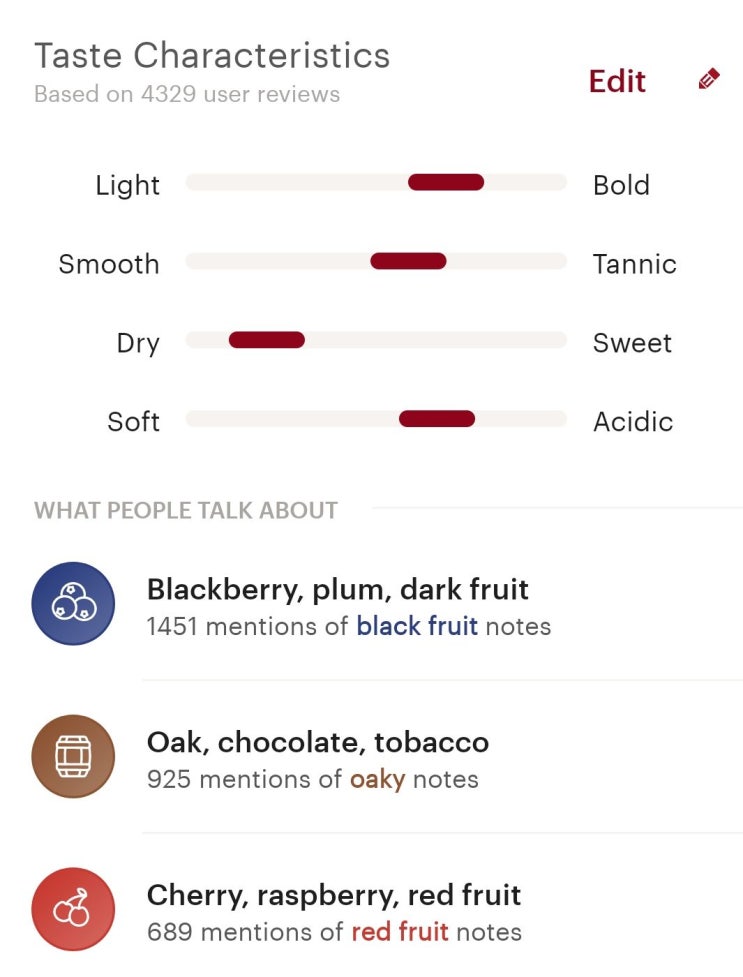
Task: Click the Light to Bold slider indicator
Action: pyautogui.click(x=446, y=182)
